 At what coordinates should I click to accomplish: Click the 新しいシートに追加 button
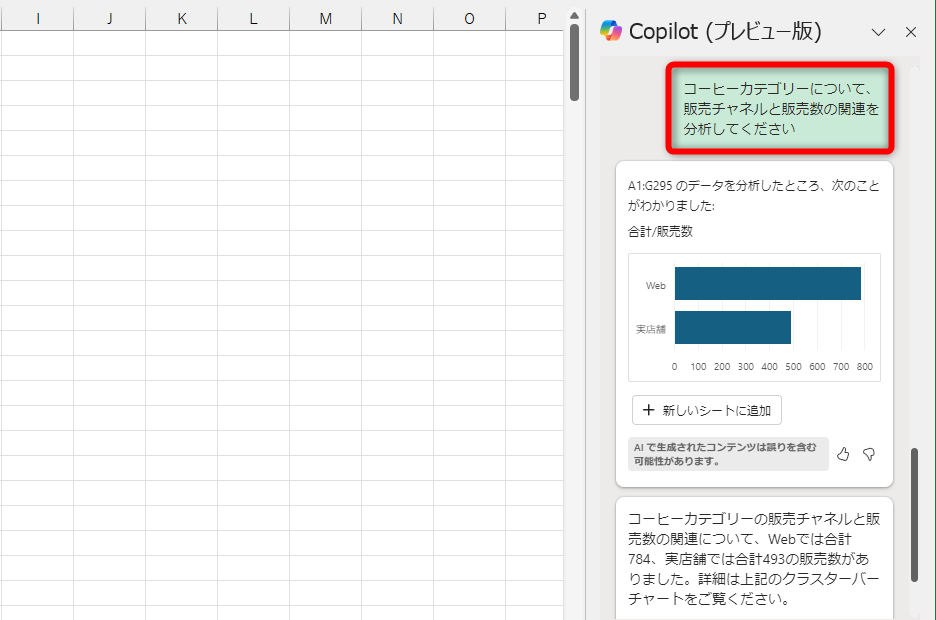click(706, 410)
